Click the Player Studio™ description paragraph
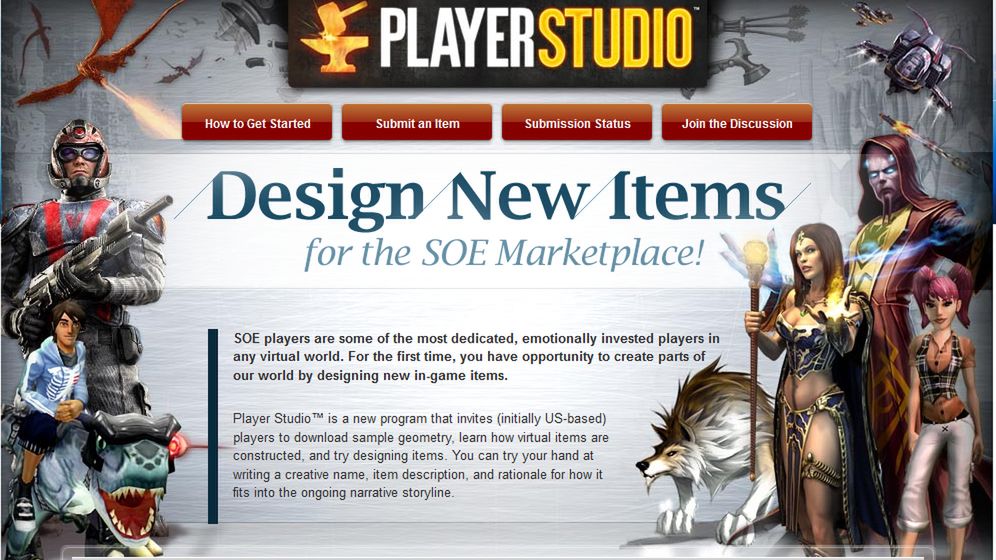Viewport: 996px width, 560px height. point(421,456)
